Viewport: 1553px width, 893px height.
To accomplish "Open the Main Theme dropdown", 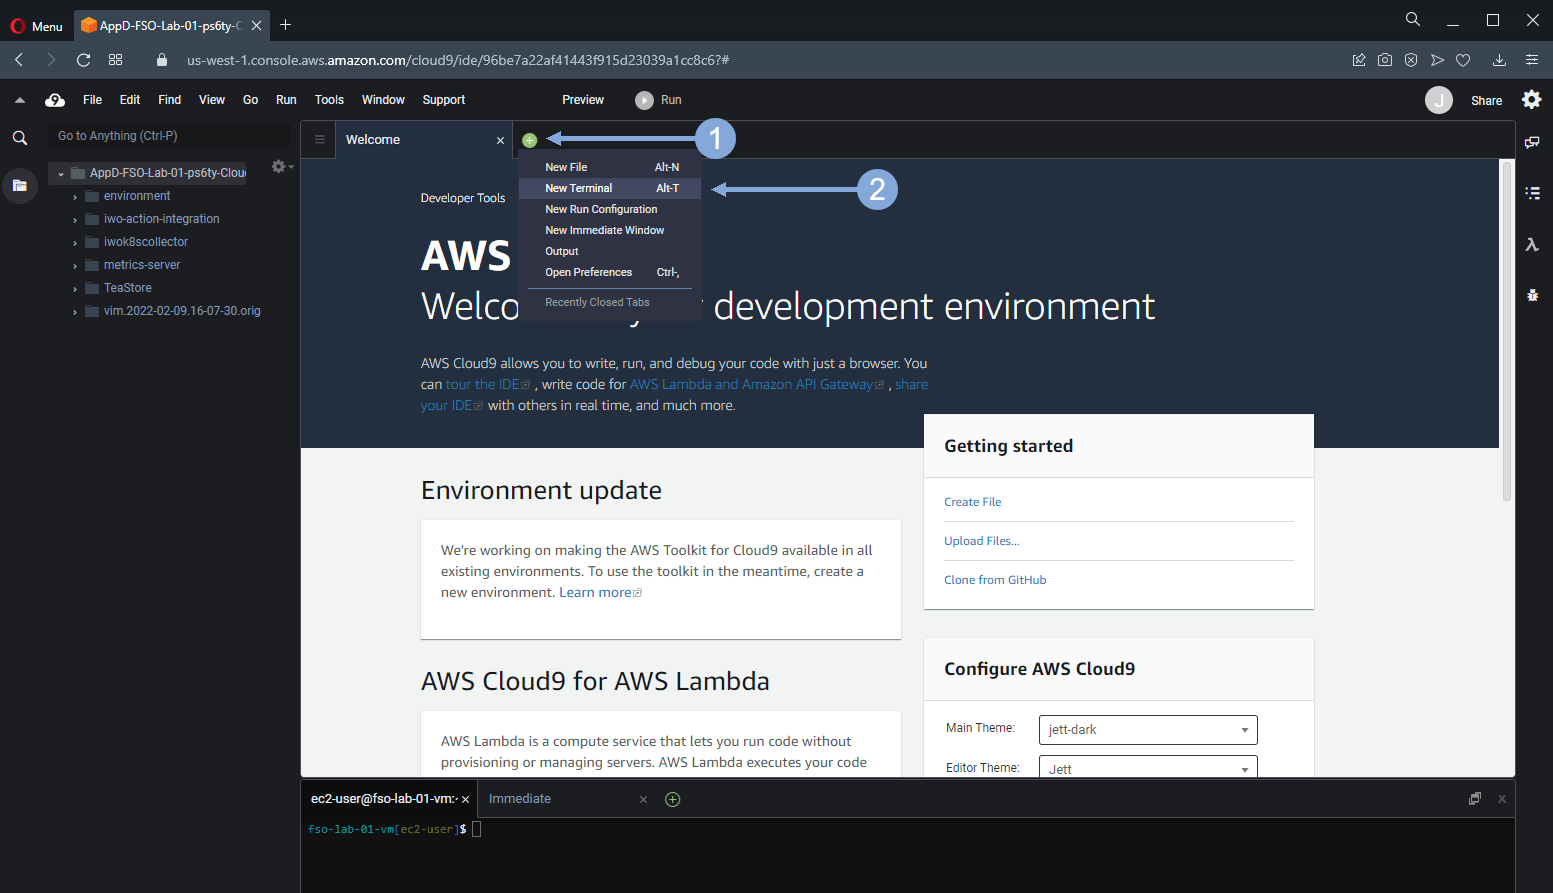I will pos(1147,730).
